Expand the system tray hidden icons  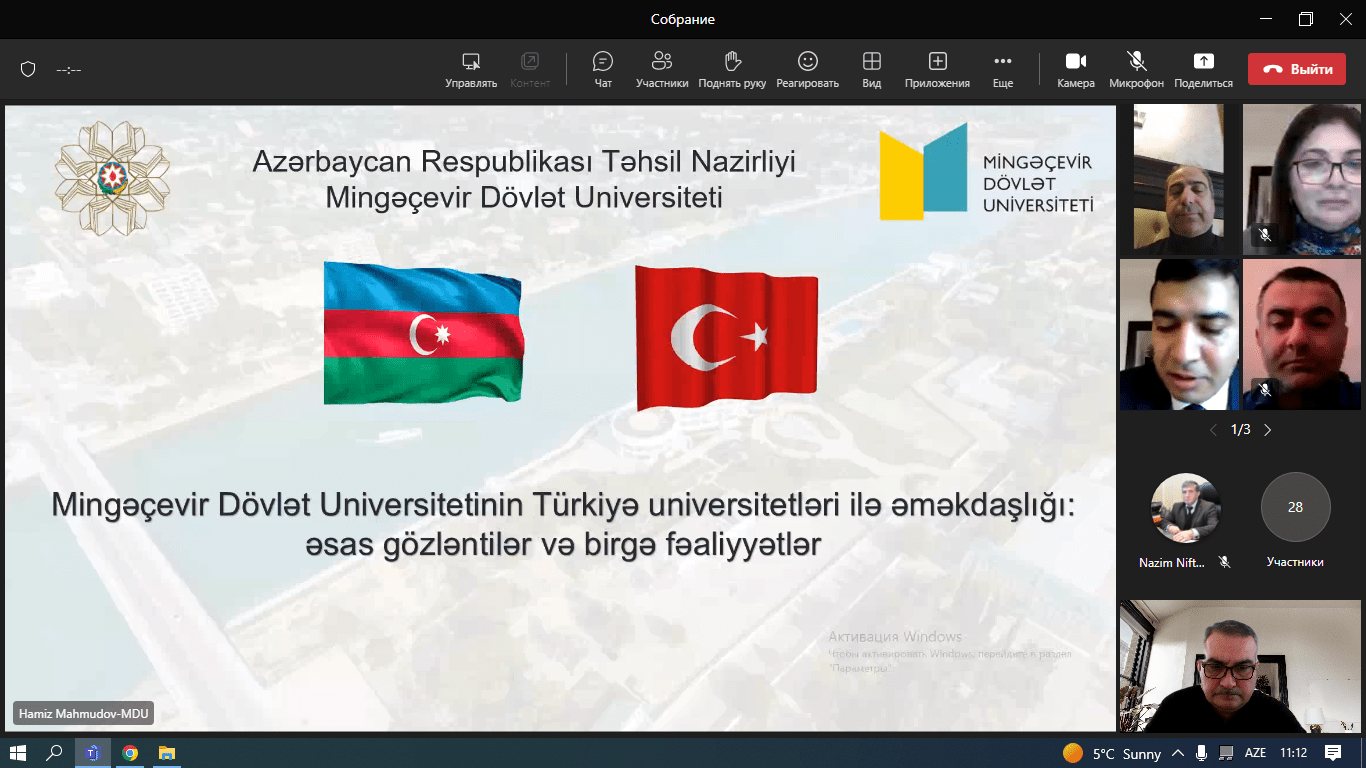tap(1178, 753)
